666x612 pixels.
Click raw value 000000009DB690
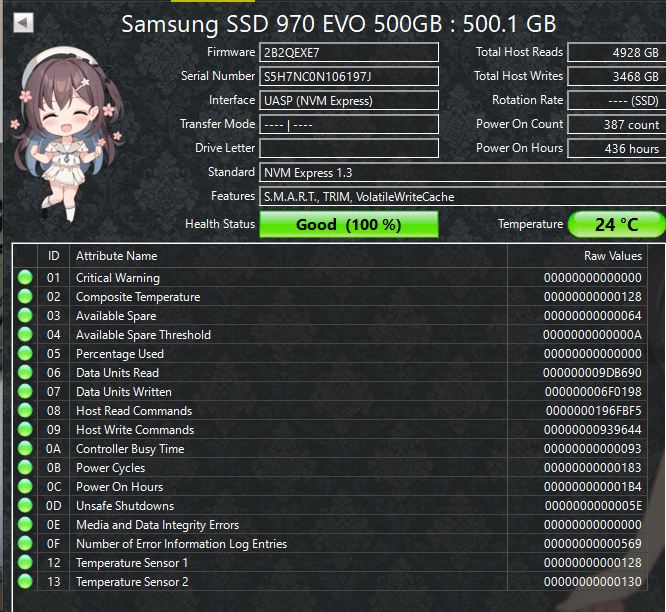point(592,373)
